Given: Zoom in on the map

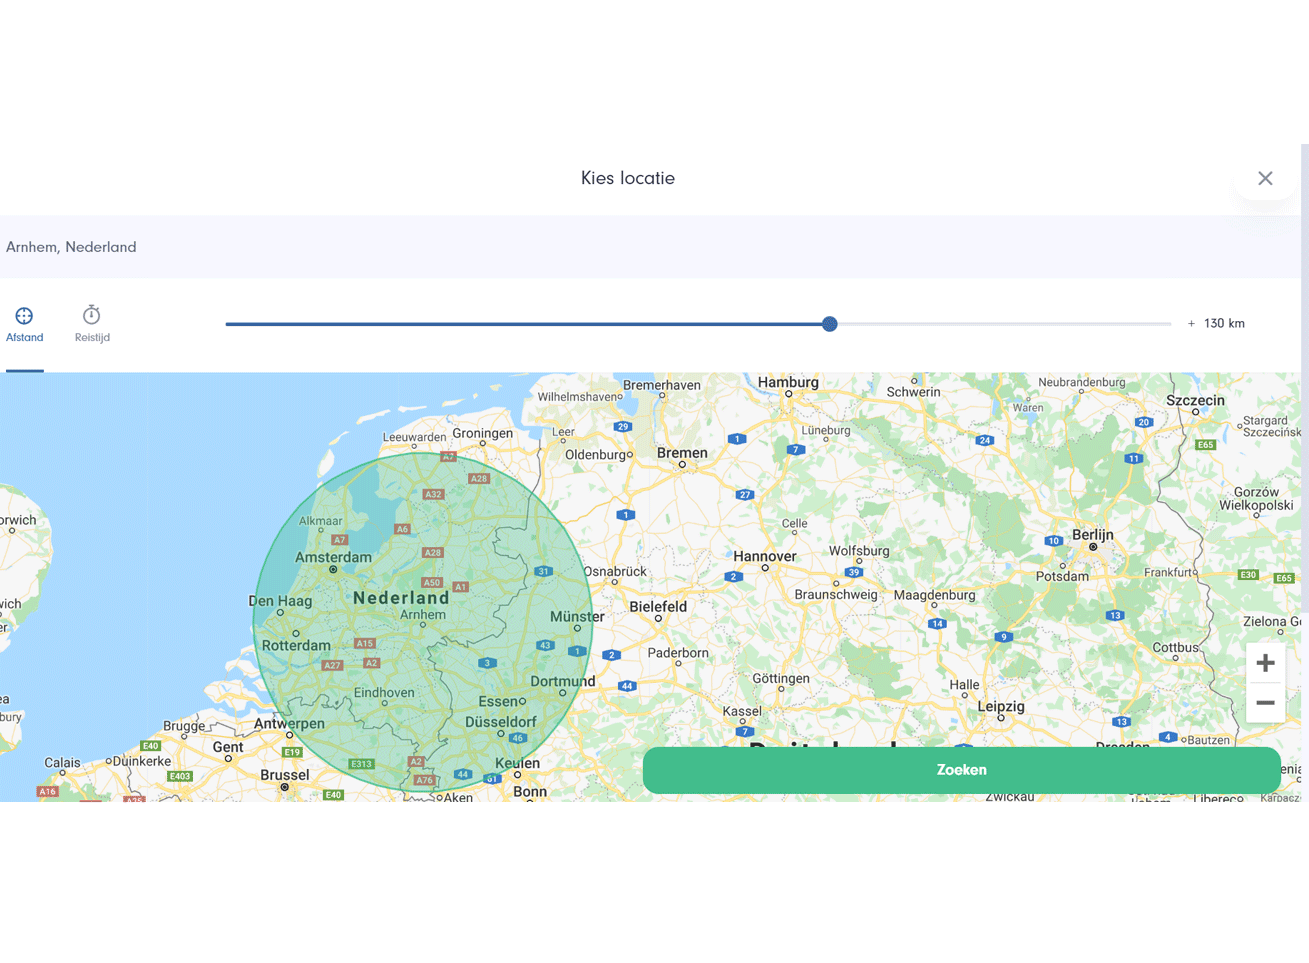Looking at the screenshot, I should click(x=1265, y=663).
